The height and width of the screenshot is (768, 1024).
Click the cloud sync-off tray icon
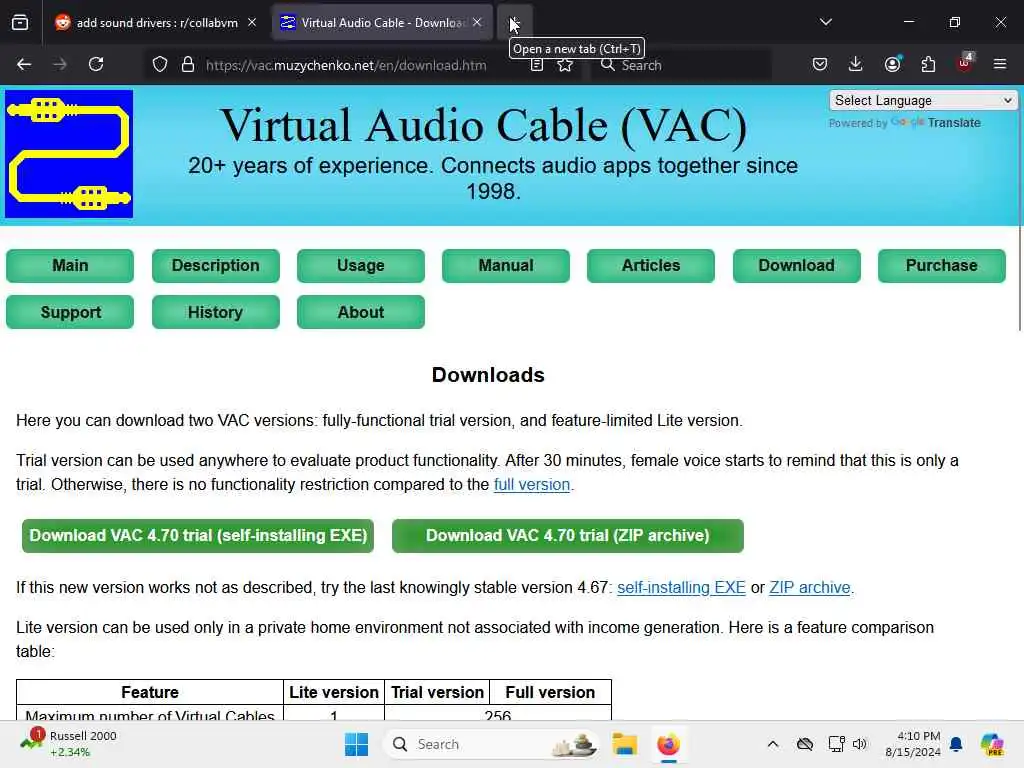[805, 744]
